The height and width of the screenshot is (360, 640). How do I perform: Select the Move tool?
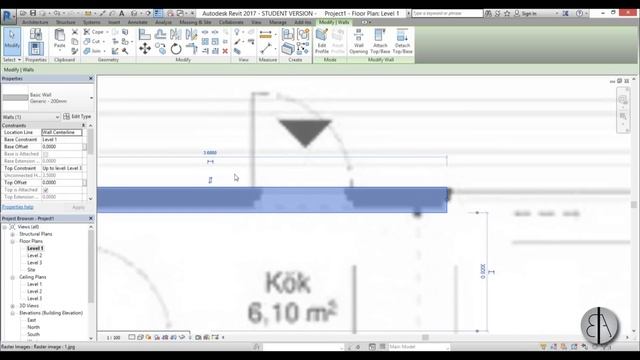point(144,49)
